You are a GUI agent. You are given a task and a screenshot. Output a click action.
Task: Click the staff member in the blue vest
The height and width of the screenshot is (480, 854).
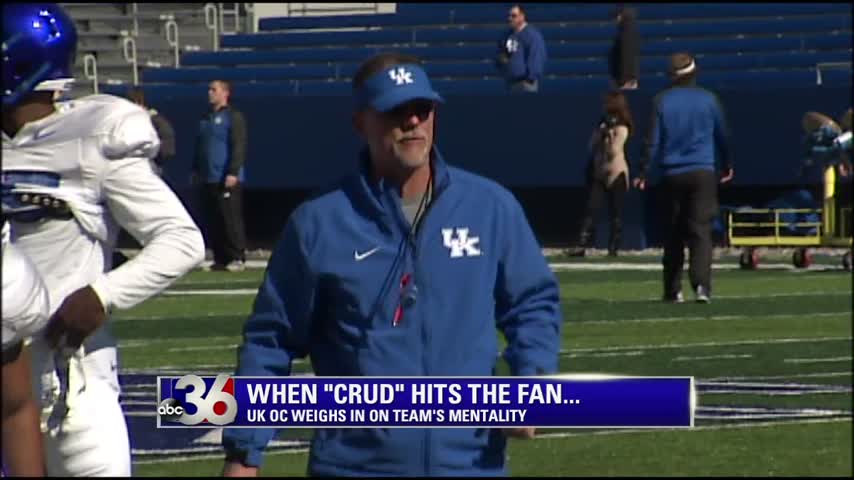point(221,174)
